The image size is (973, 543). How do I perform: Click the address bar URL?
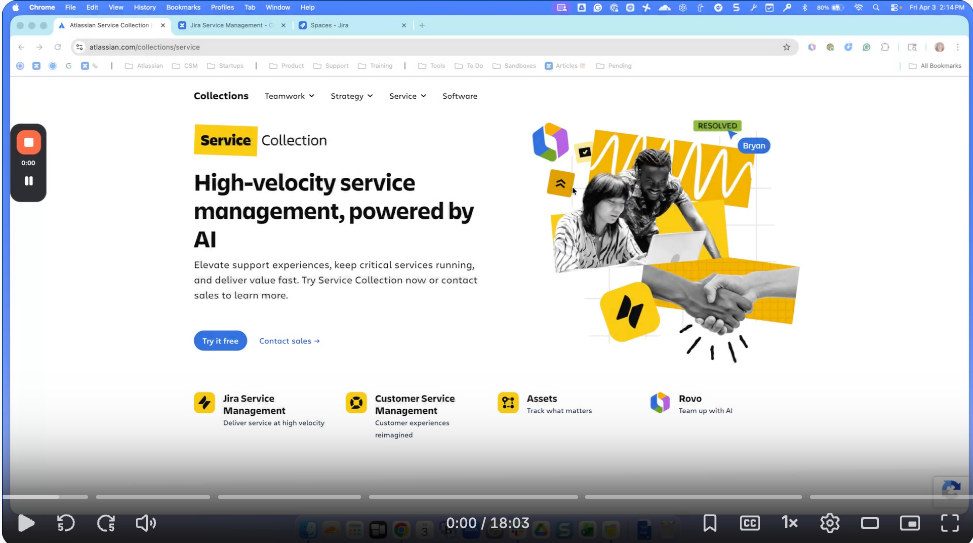[144, 47]
